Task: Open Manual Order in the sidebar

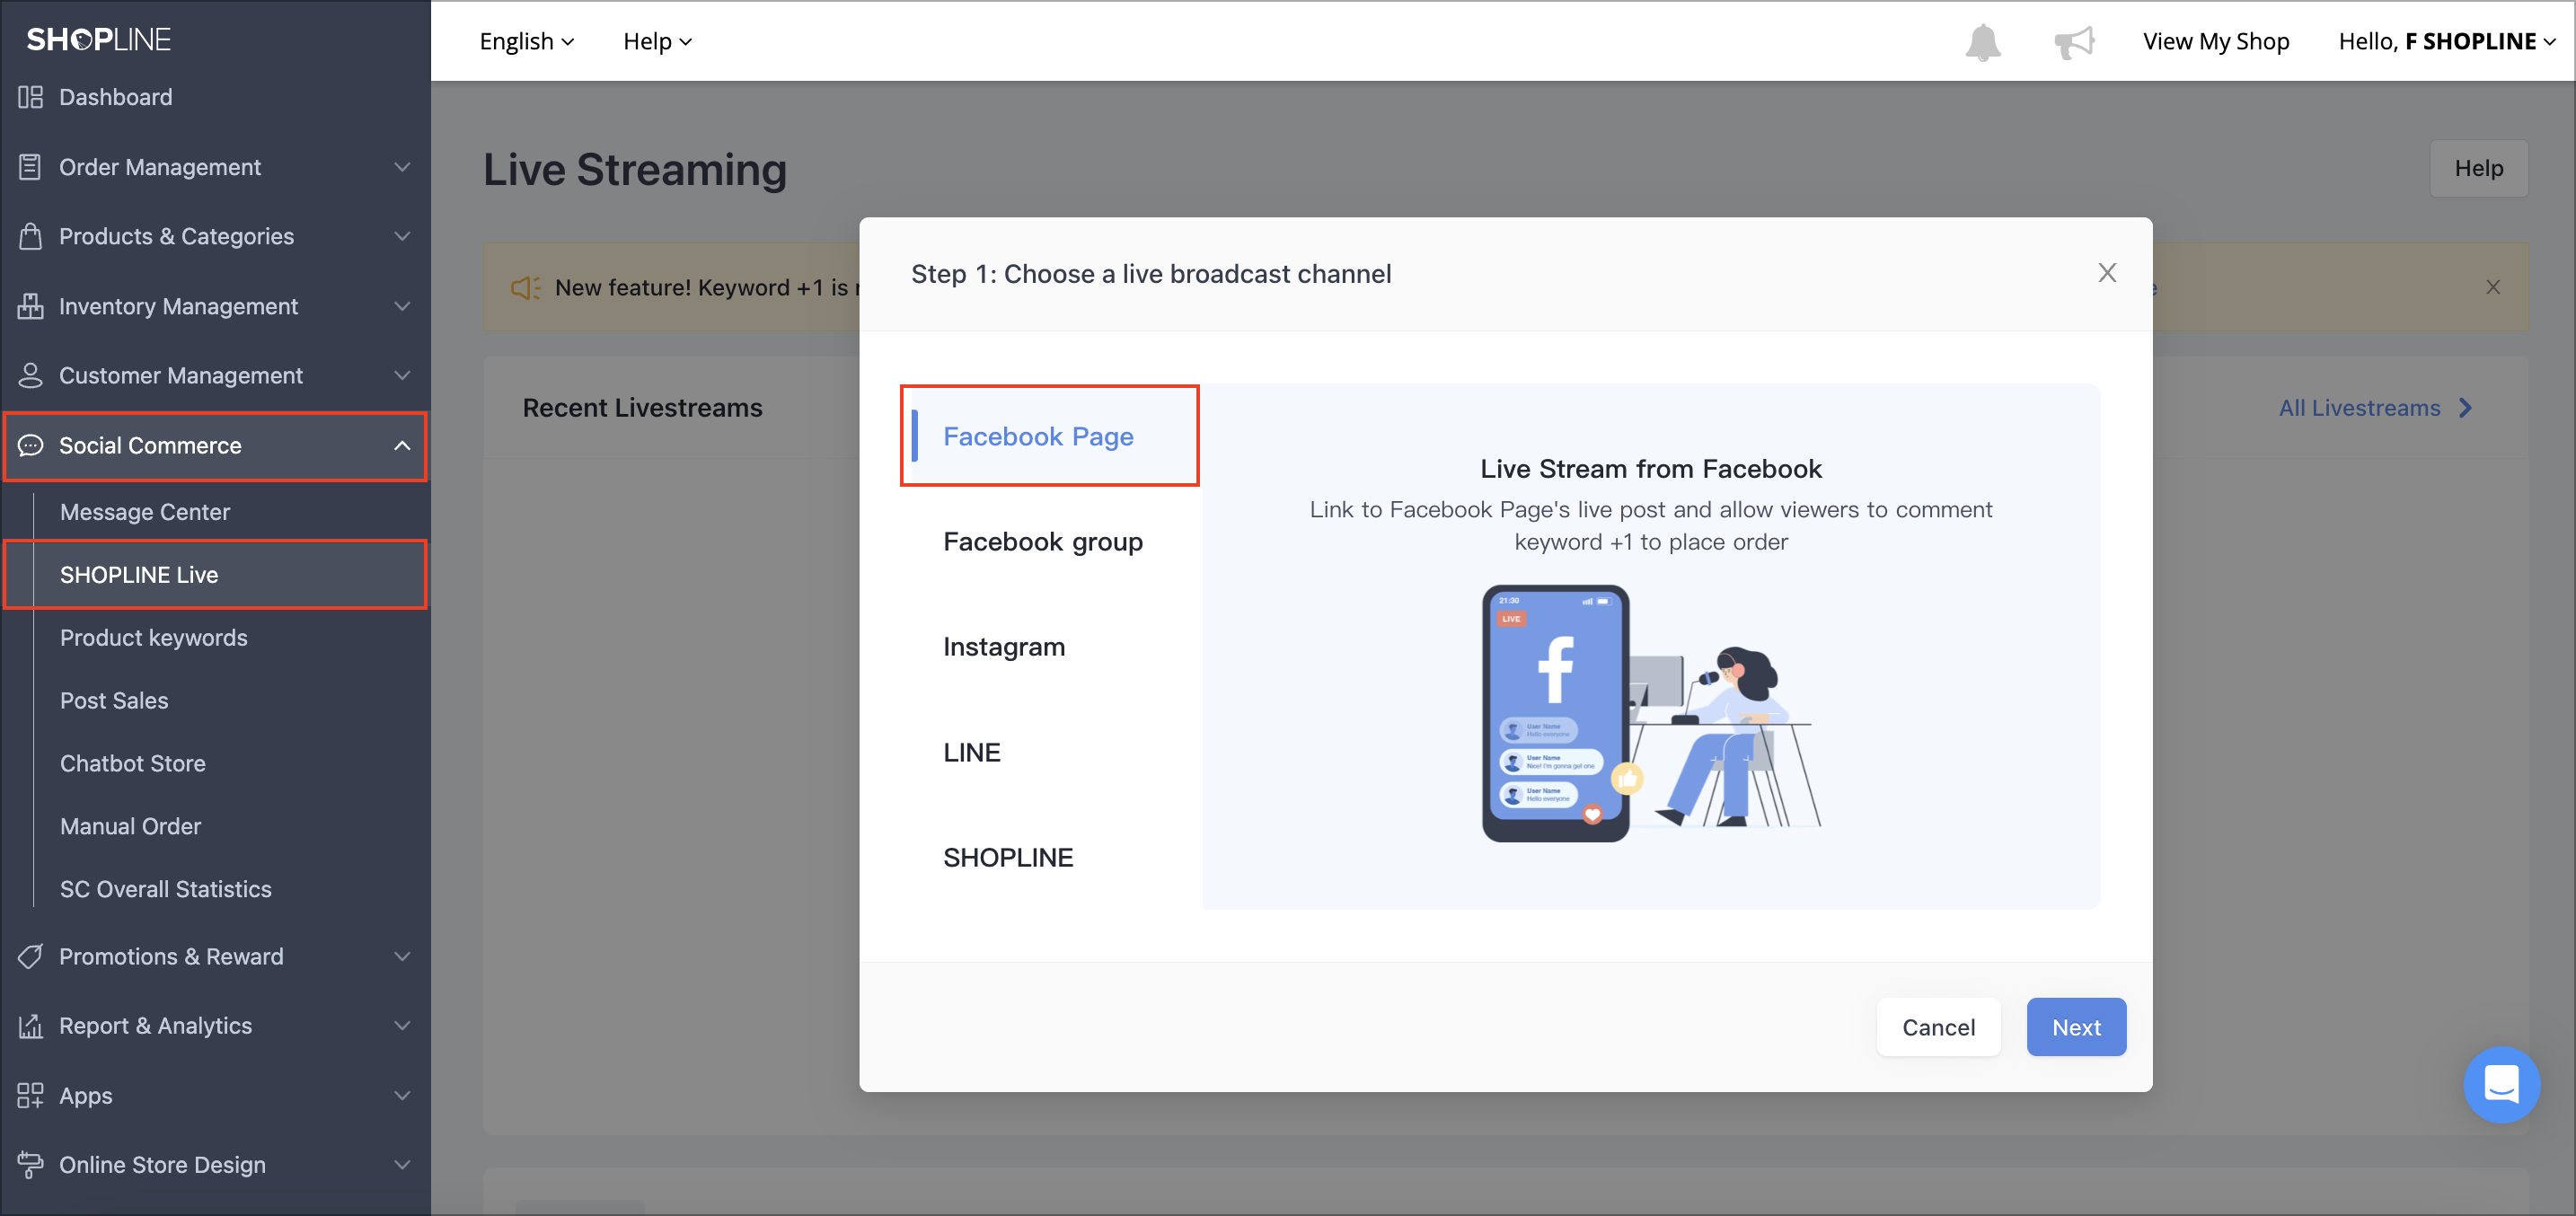Action: (131, 826)
